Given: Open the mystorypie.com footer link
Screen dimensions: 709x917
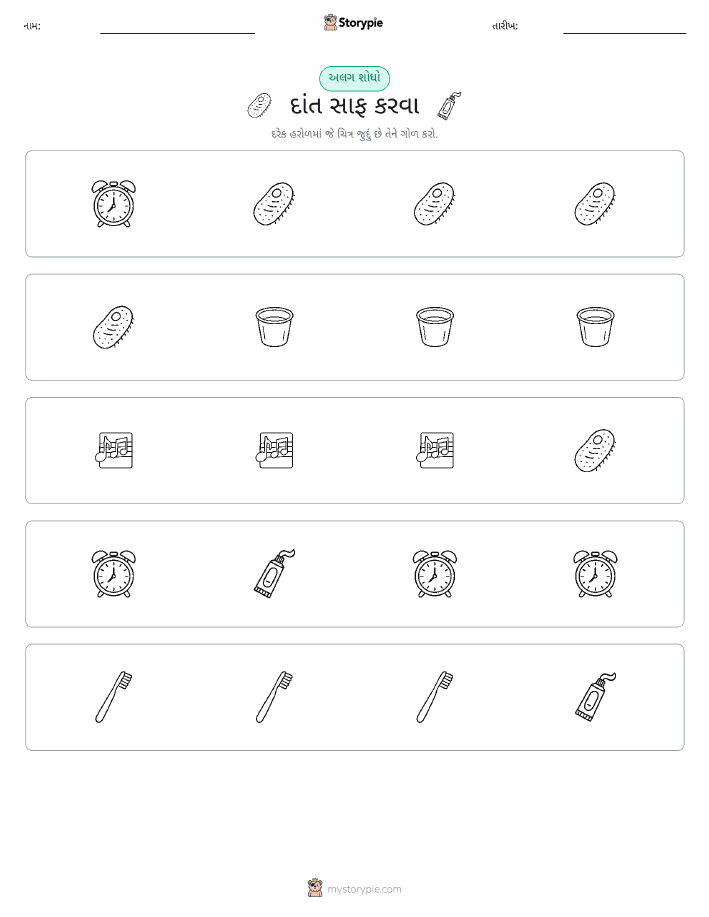Looking at the screenshot, I should pyautogui.click(x=364, y=889).
